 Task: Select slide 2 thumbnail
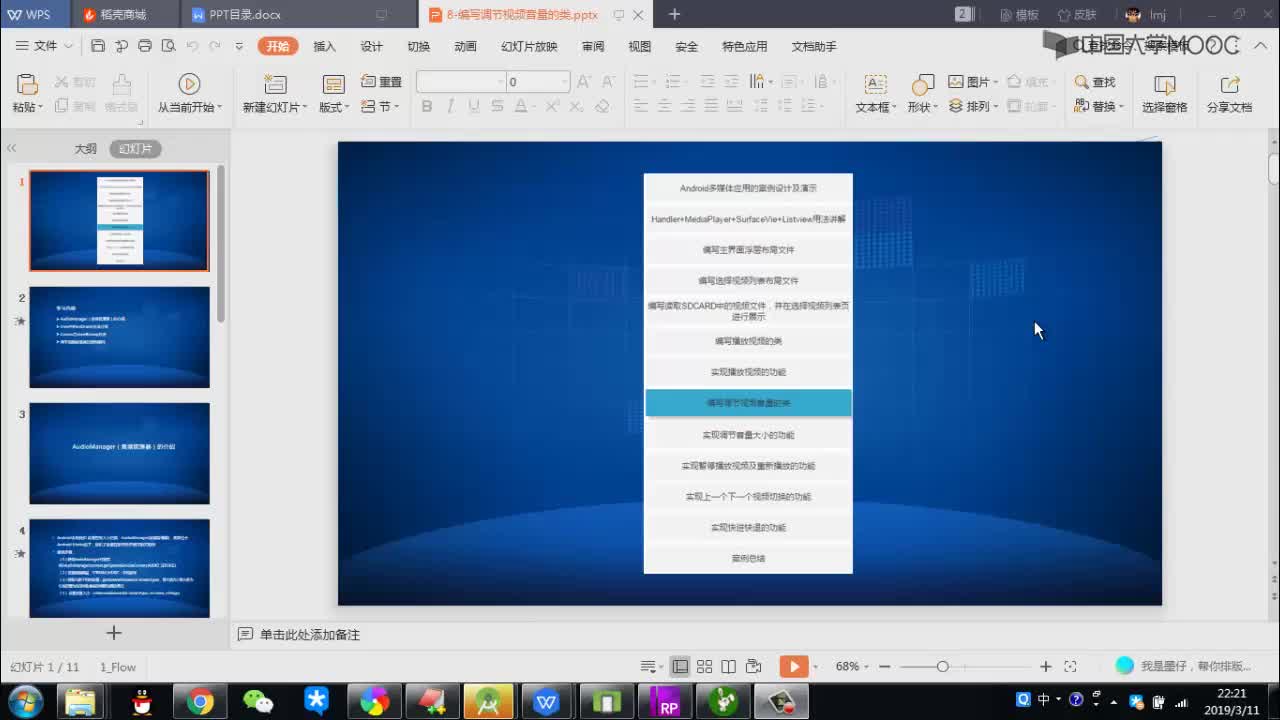[119, 337]
